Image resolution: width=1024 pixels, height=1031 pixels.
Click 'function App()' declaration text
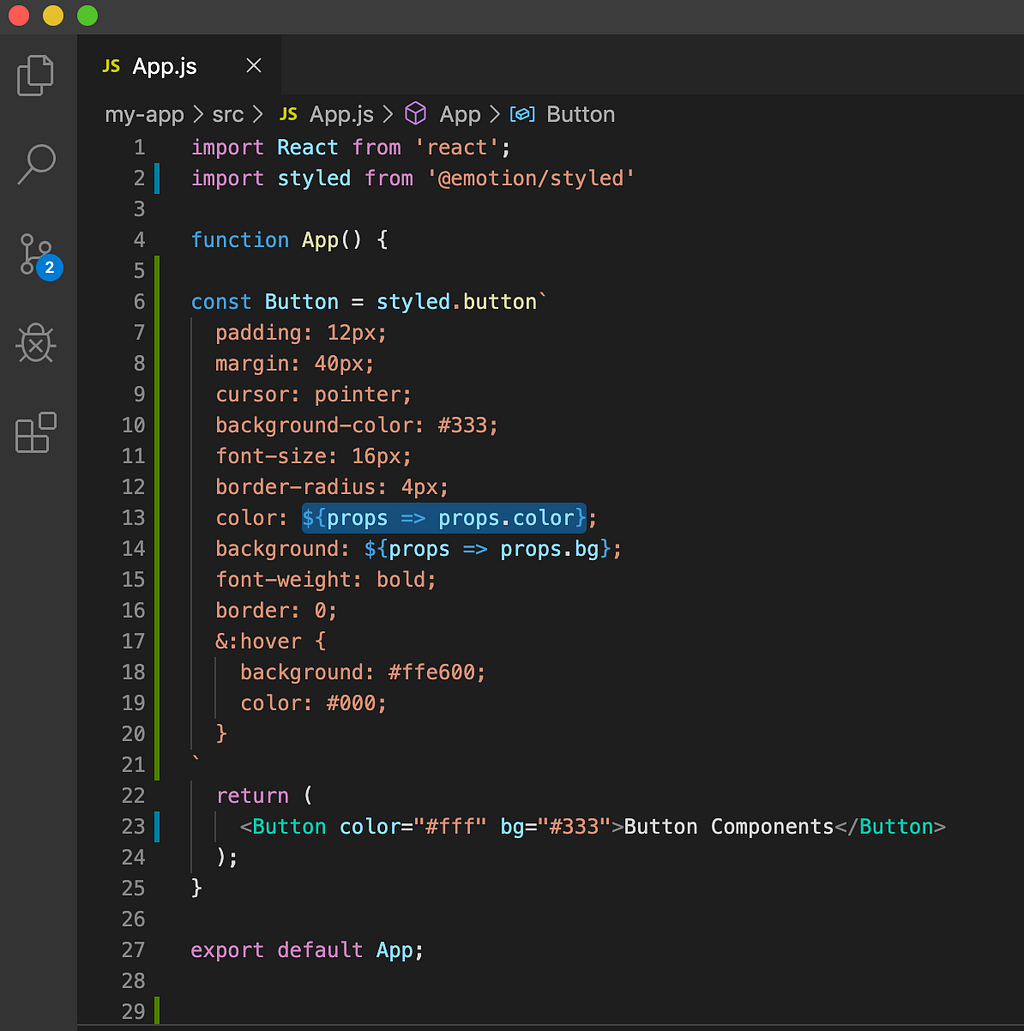click(276, 240)
